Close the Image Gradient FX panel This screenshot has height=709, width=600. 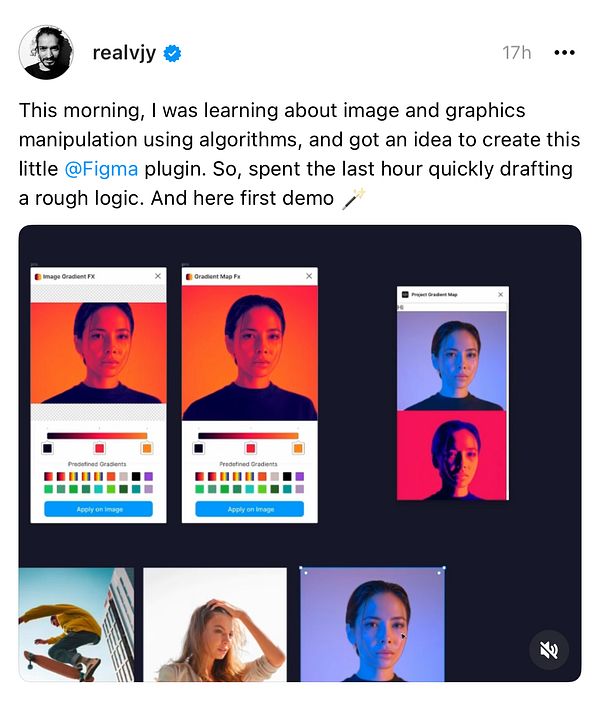pyautogui.click(x=158, y=276)
